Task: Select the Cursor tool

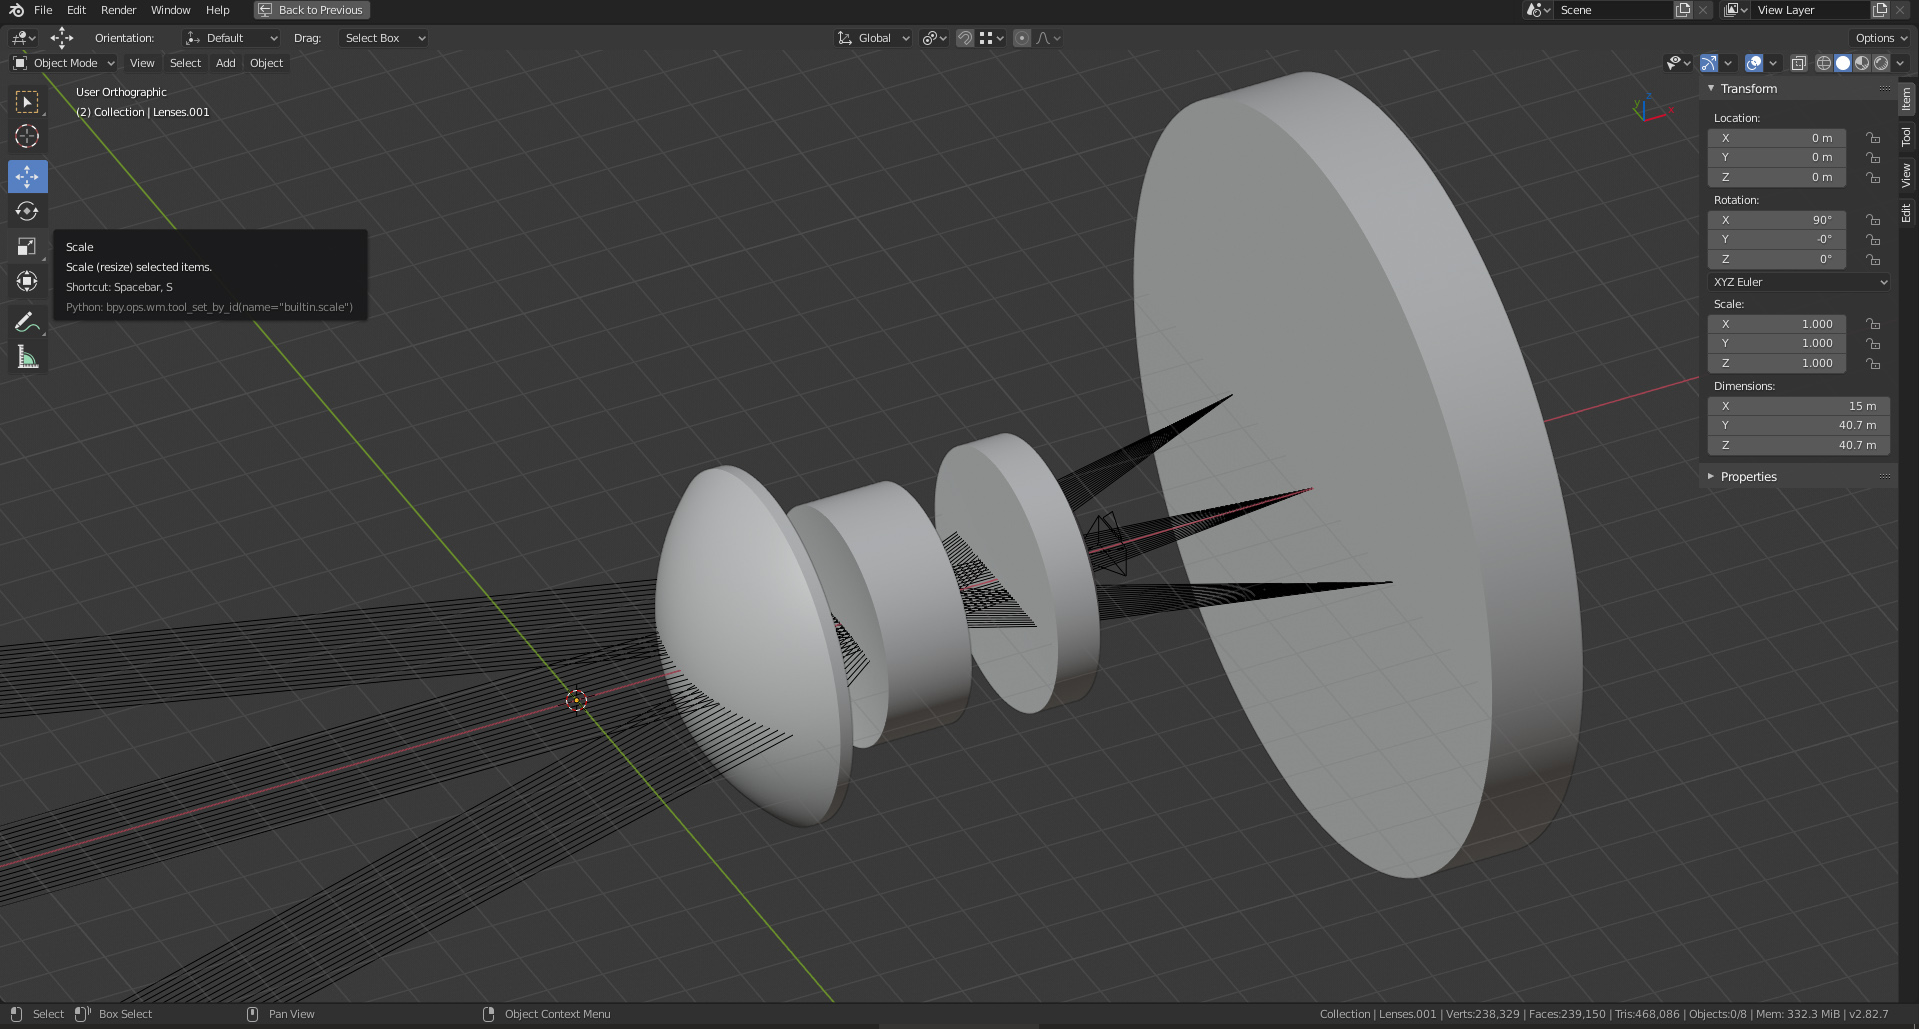Action: (28, 136)
